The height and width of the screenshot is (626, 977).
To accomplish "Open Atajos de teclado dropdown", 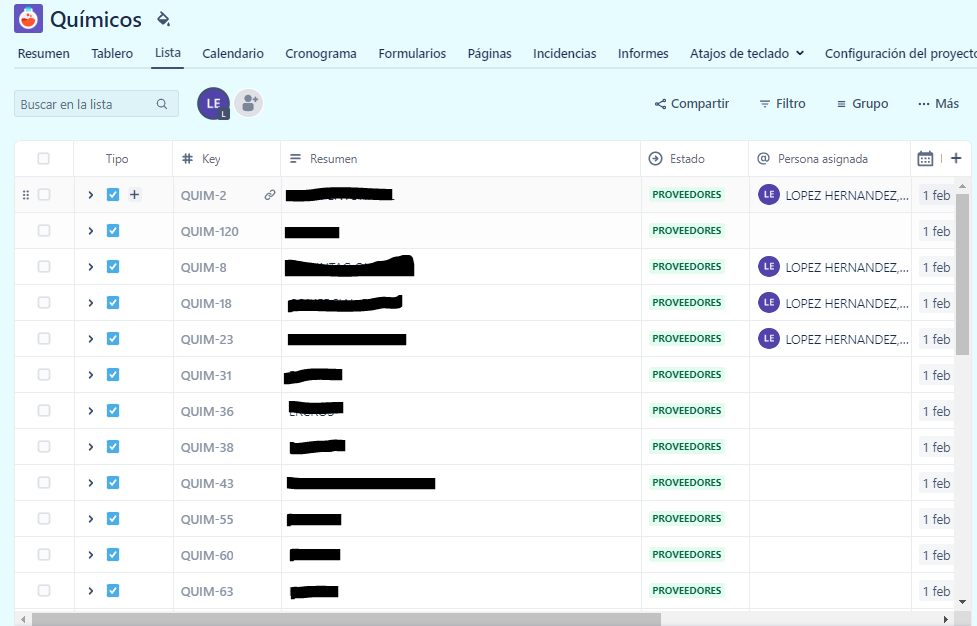I will (x=746, y=54).
